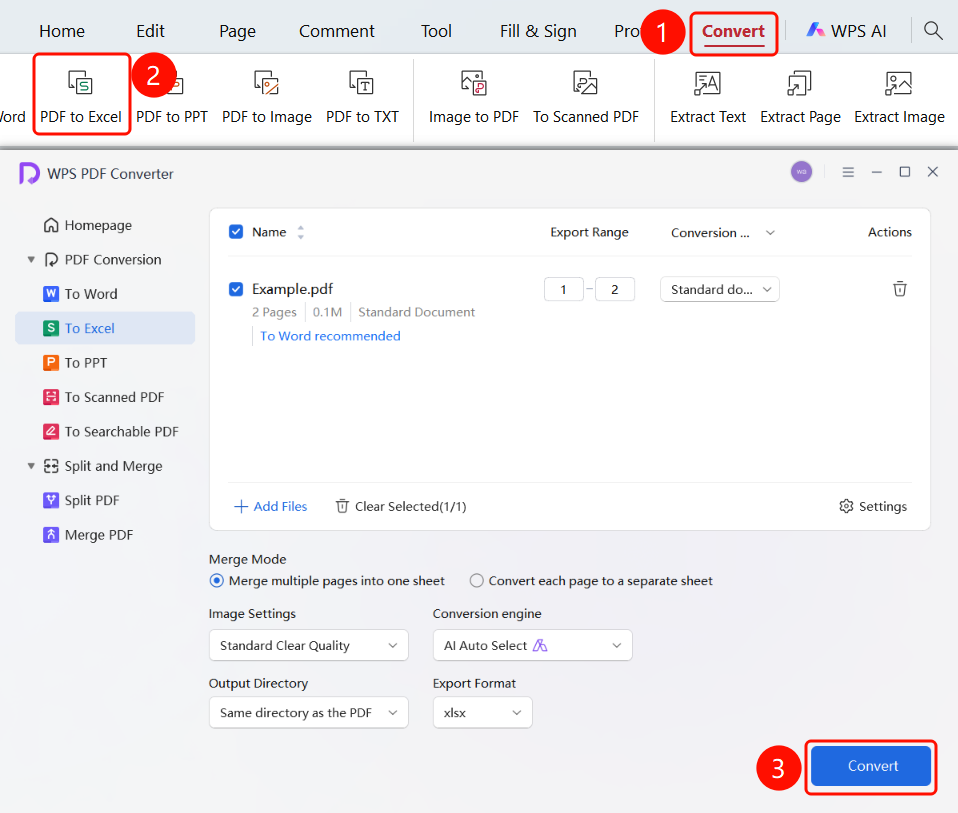
Task: Collapse the Split and Merge section
Action: 31,466
